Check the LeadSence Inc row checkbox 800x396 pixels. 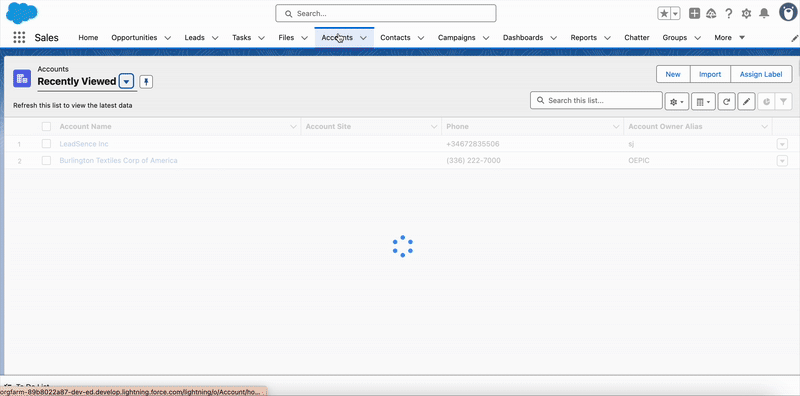(x=46, y=144)
